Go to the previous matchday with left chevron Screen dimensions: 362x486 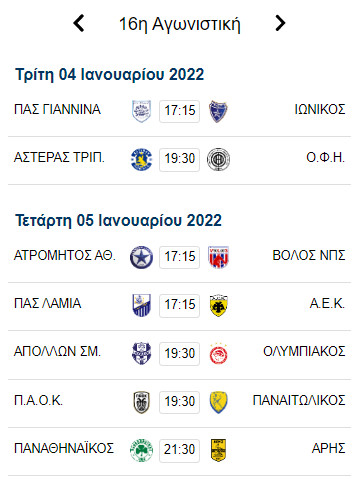(x=79, y=24)
